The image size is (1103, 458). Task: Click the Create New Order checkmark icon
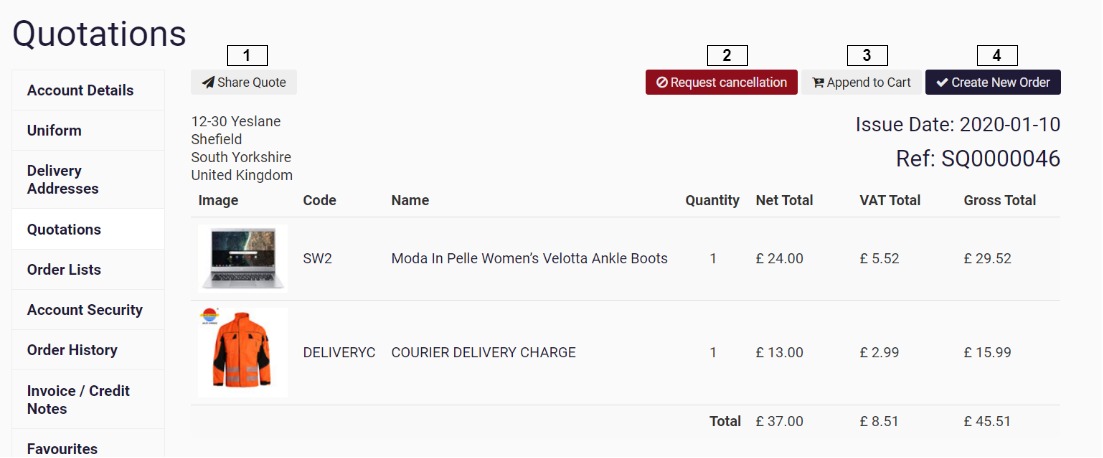(x=942, y=83)
